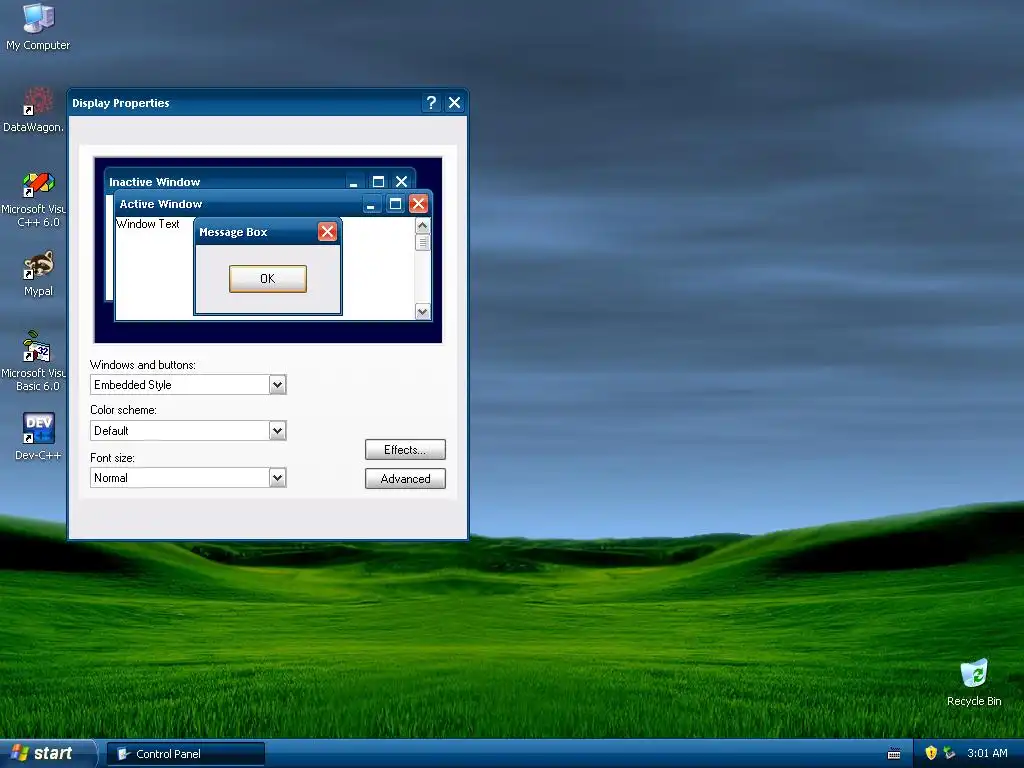Click the Inactive Window minimize icon in preview

[353, 182]
